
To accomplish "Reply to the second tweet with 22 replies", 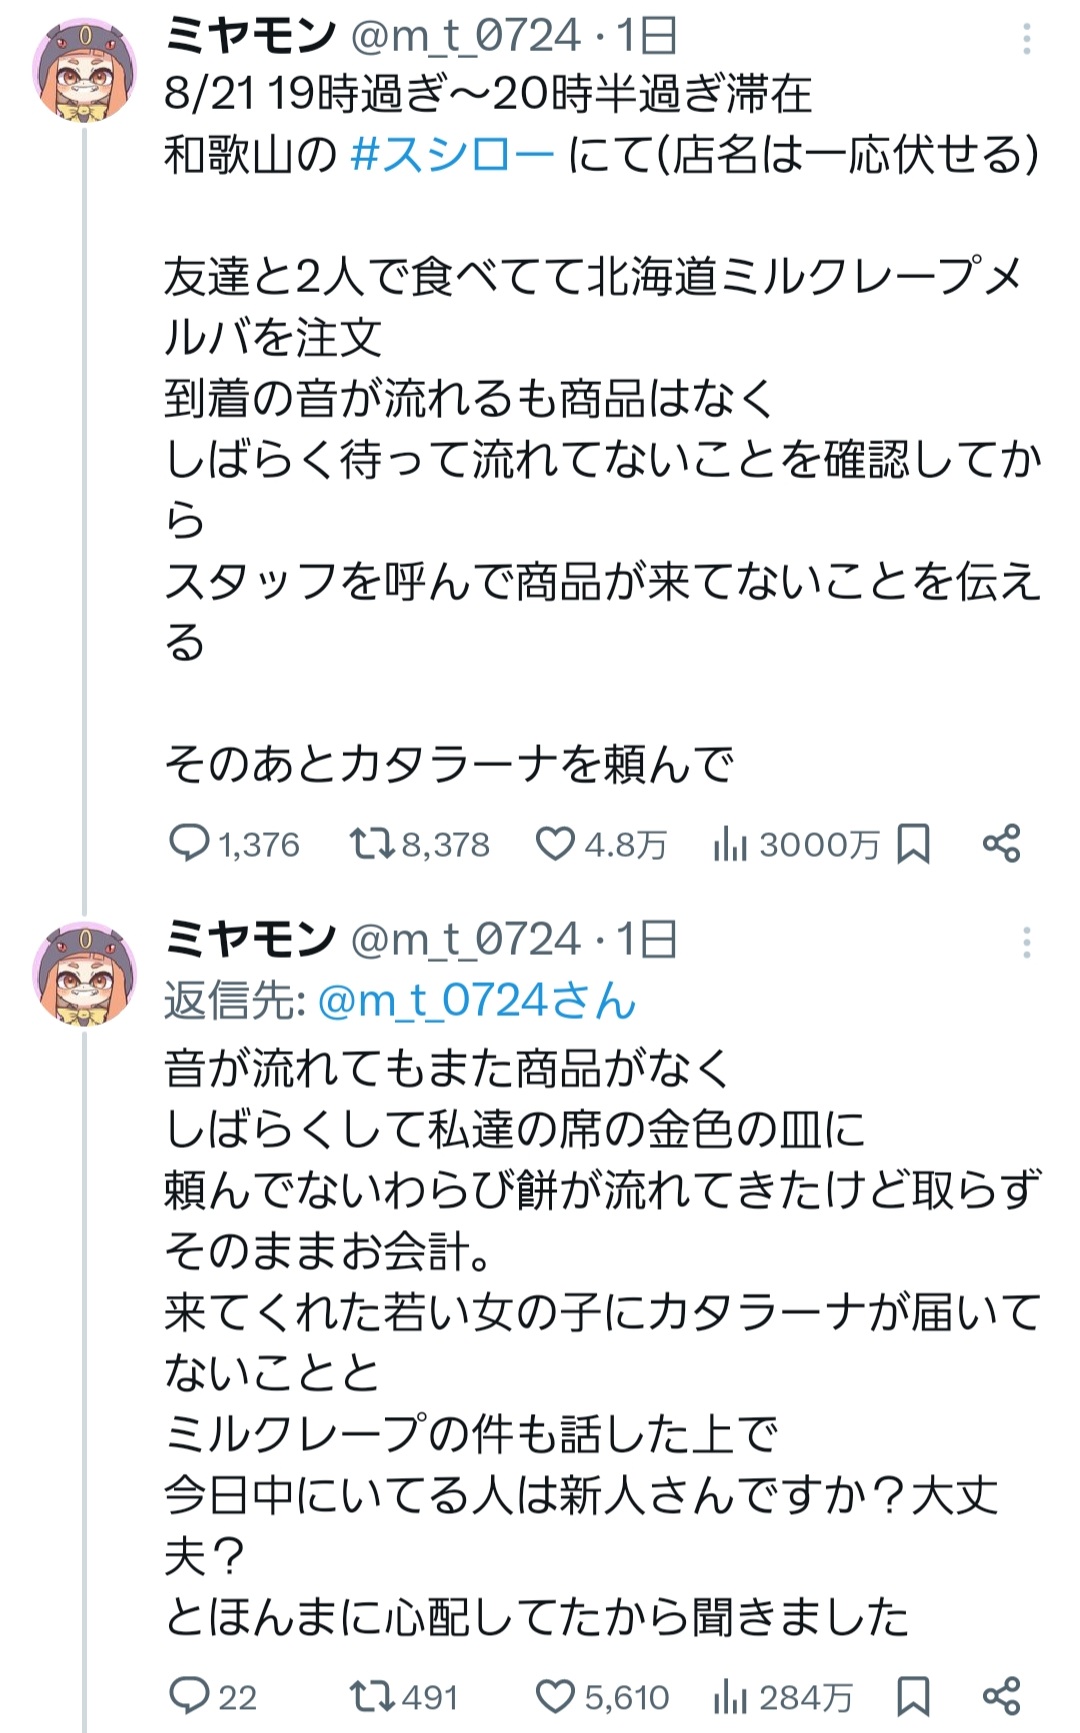I will (190, 1696).
